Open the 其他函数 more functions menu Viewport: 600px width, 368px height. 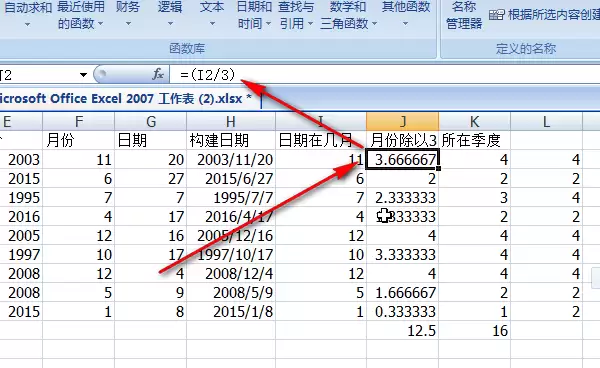pyautogui.click(x=406, y=15)
